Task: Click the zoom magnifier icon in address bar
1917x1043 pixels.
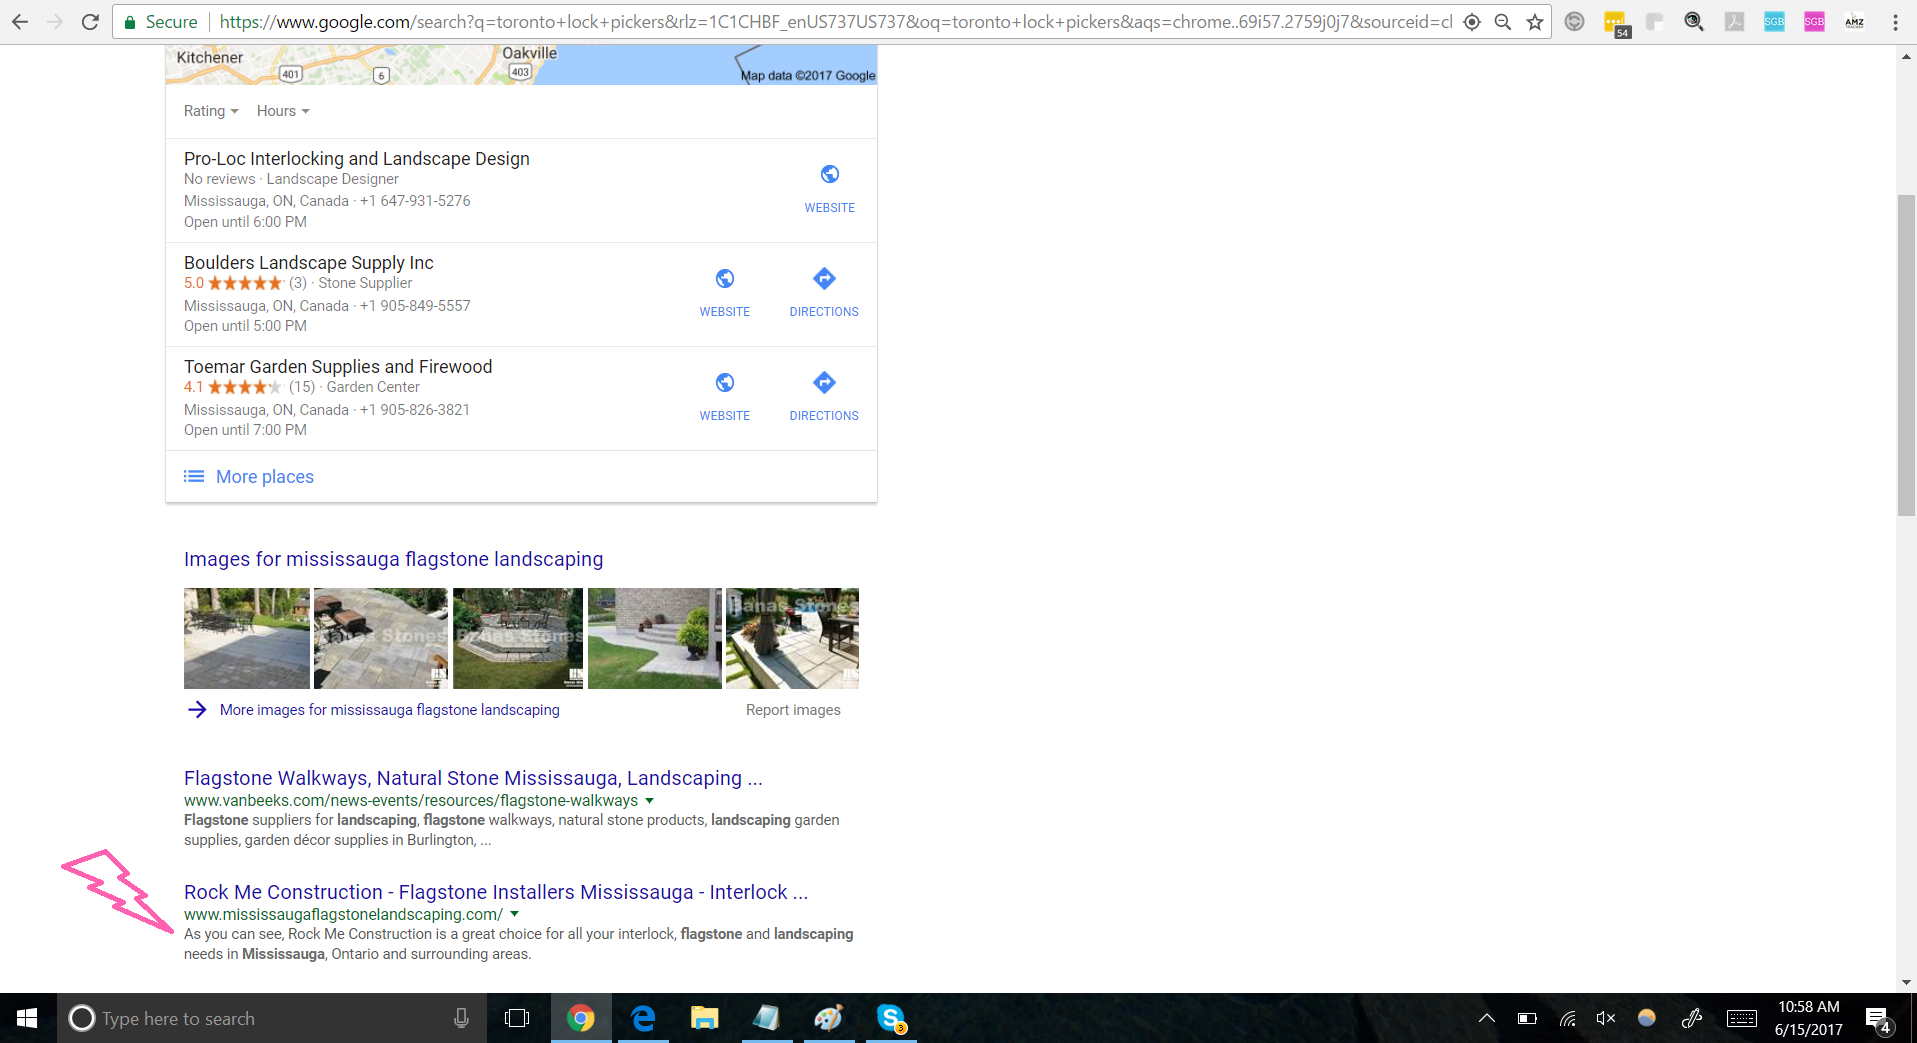Action: 1502,22
